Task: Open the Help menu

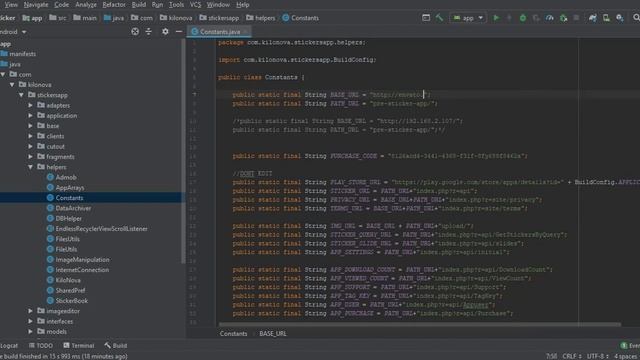Action: click(x=242, y=4)
